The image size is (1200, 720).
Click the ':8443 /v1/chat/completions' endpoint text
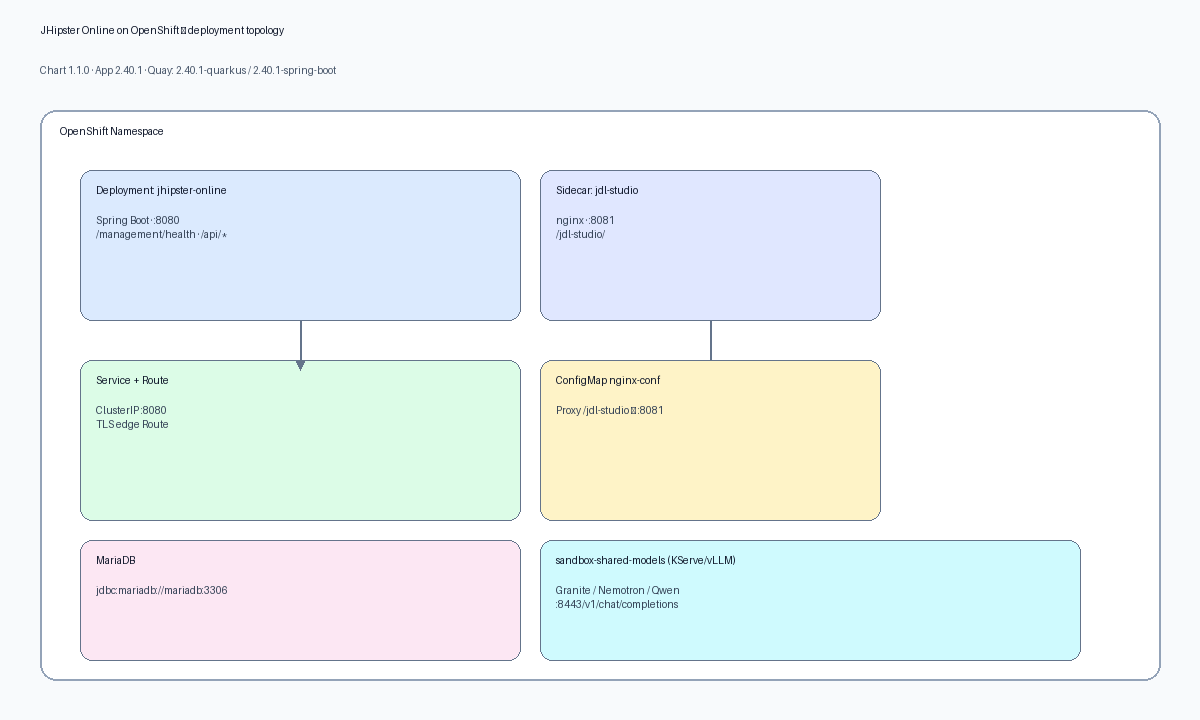click(x=617, y=604)
